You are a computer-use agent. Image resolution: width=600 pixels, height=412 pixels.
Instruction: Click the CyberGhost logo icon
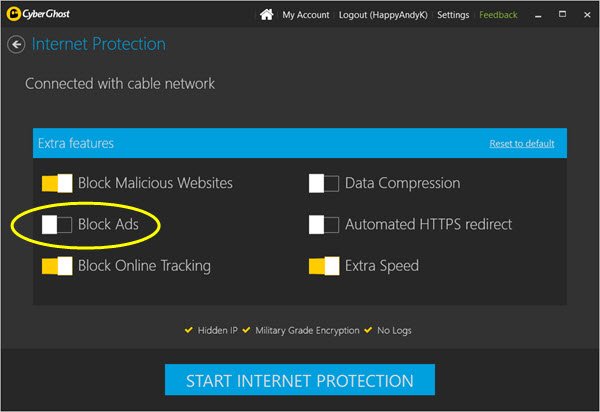(15, 15)
